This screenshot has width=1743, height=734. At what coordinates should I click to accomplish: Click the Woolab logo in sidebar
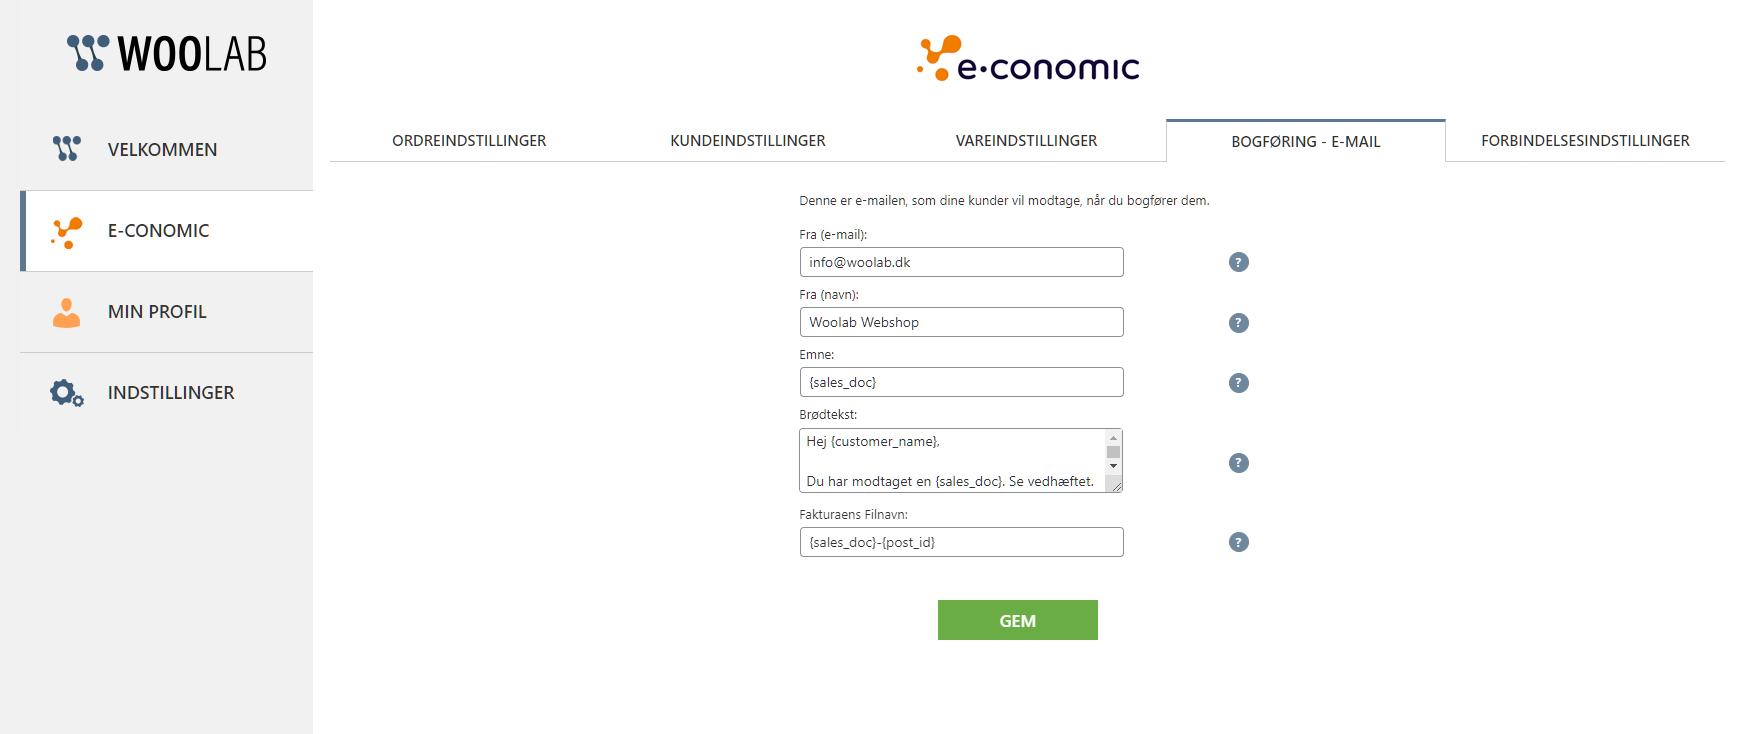[167, 53]
